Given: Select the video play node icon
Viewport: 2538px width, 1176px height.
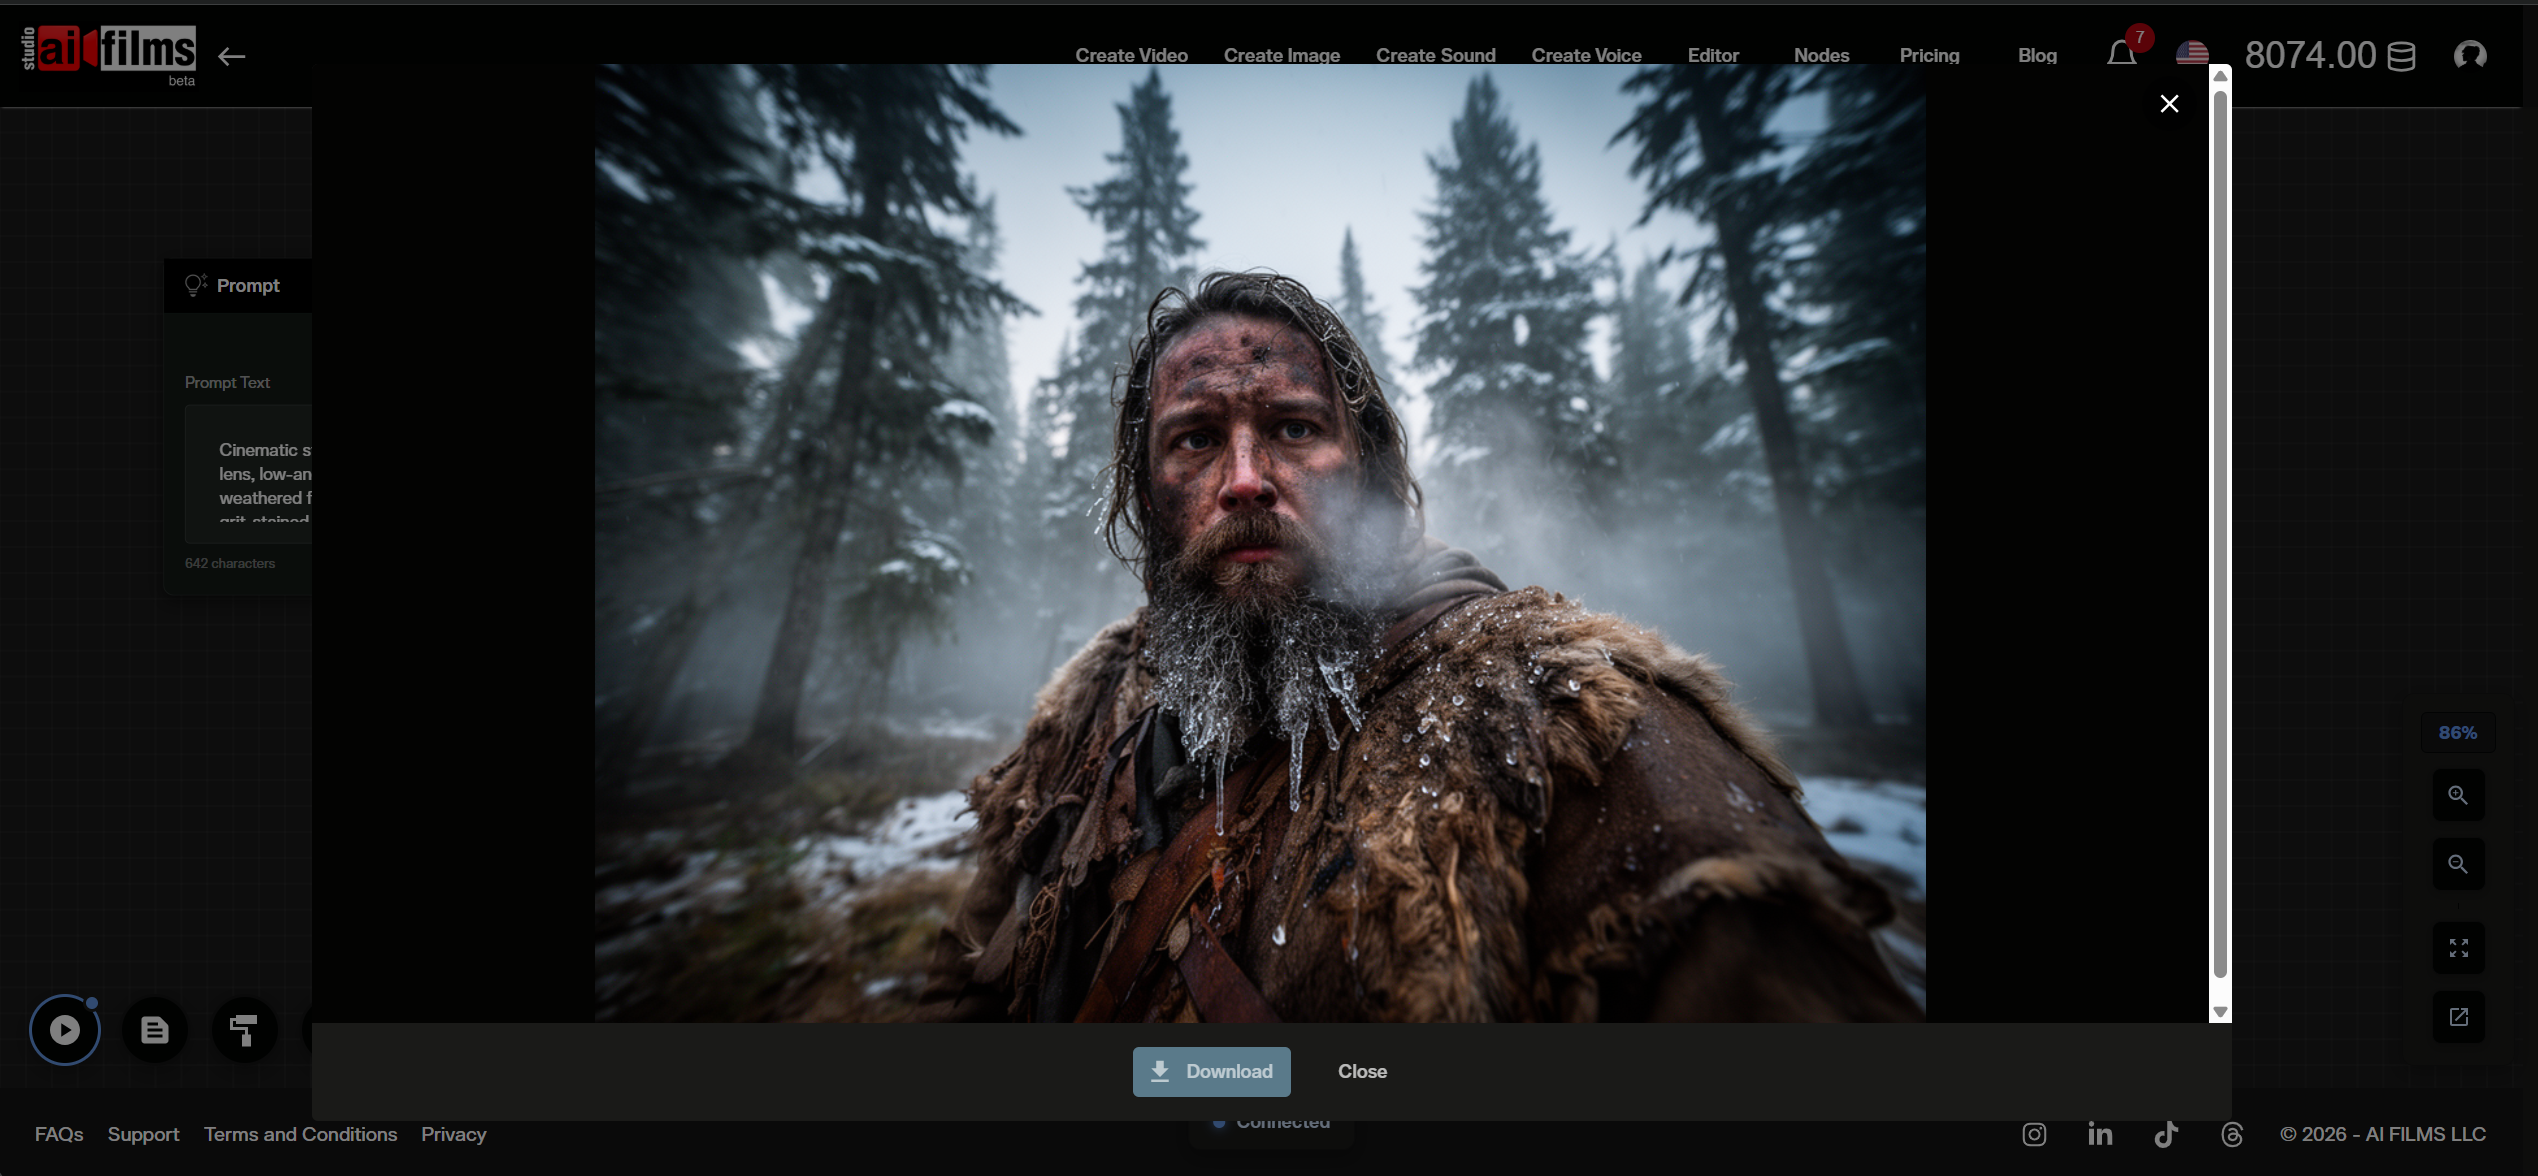Looking at the screenshot, I should click(64, 1029).
